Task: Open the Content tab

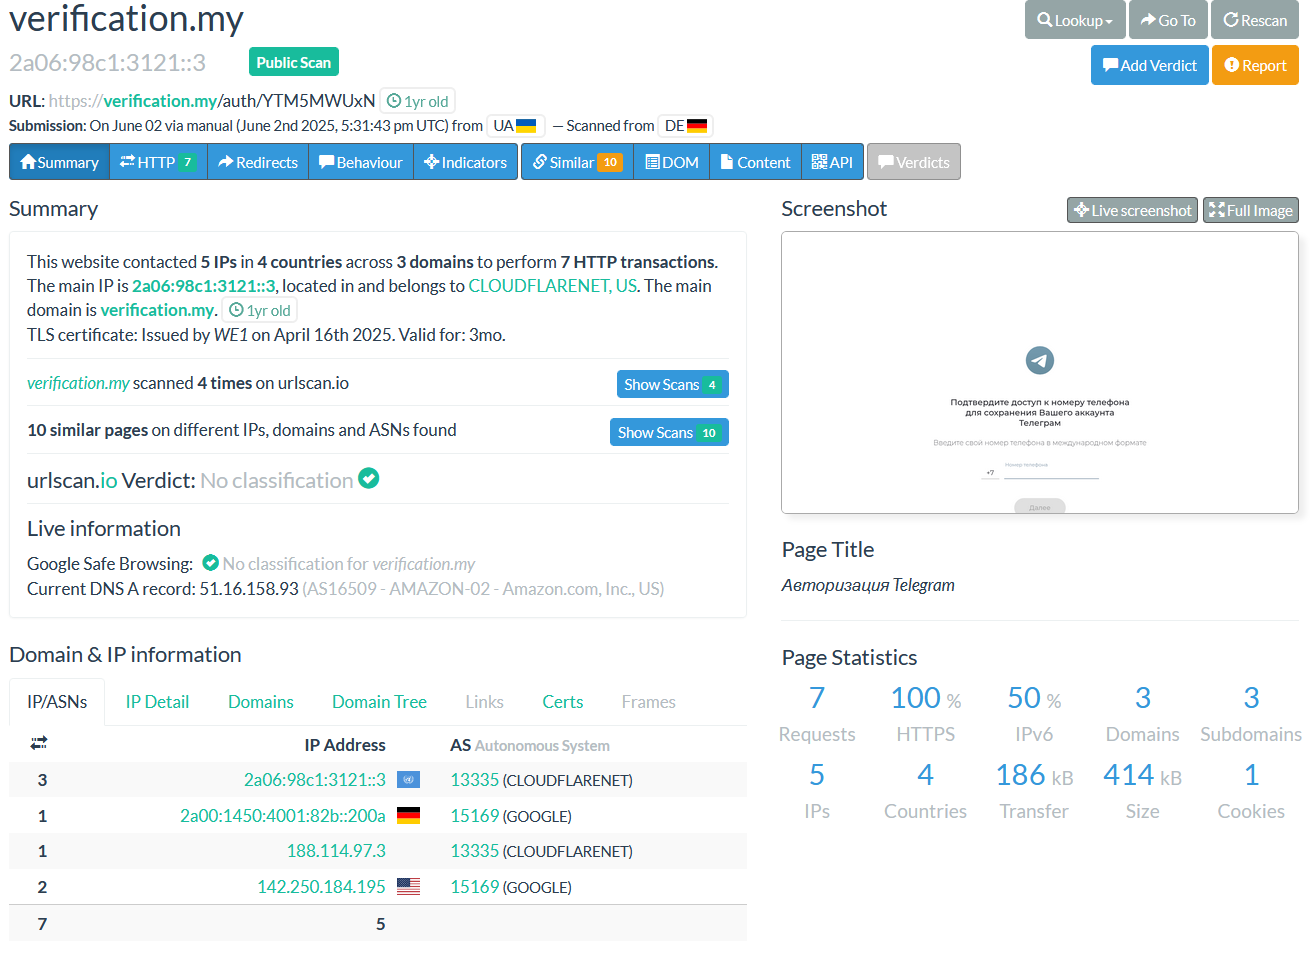Action: 756,162
